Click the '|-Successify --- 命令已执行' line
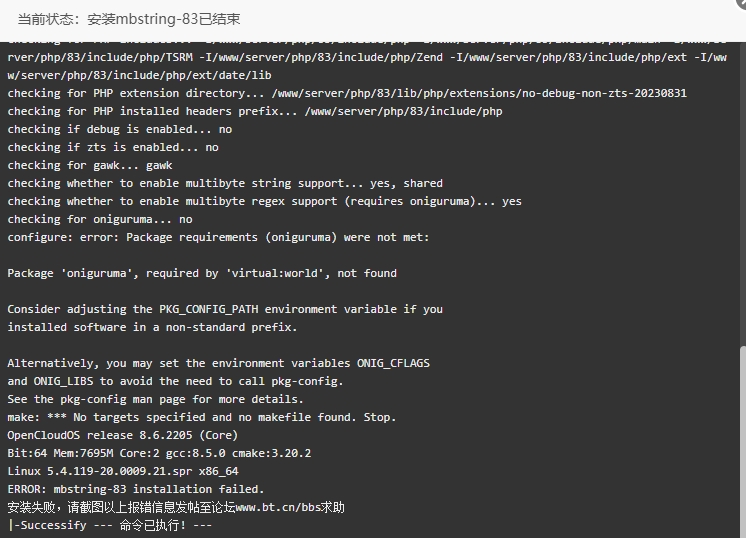Image resolution: width=746 pixels, height=538 pixels. (110, 525)
